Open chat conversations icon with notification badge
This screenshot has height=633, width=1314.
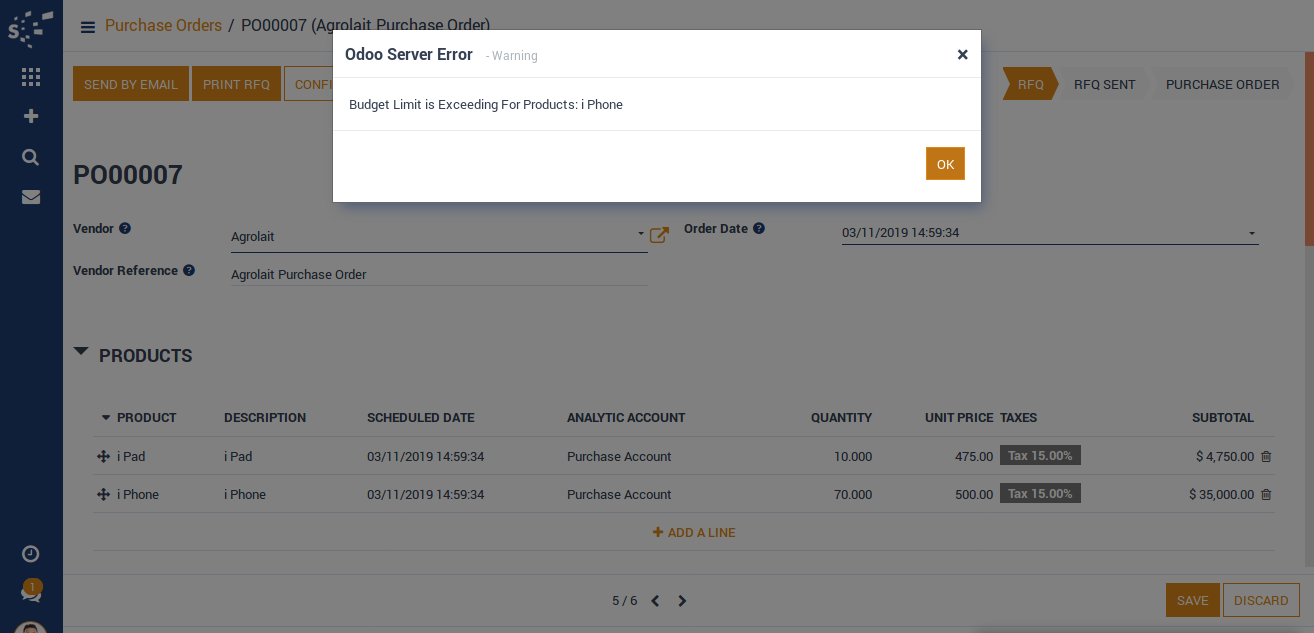[x=31, y=593]
